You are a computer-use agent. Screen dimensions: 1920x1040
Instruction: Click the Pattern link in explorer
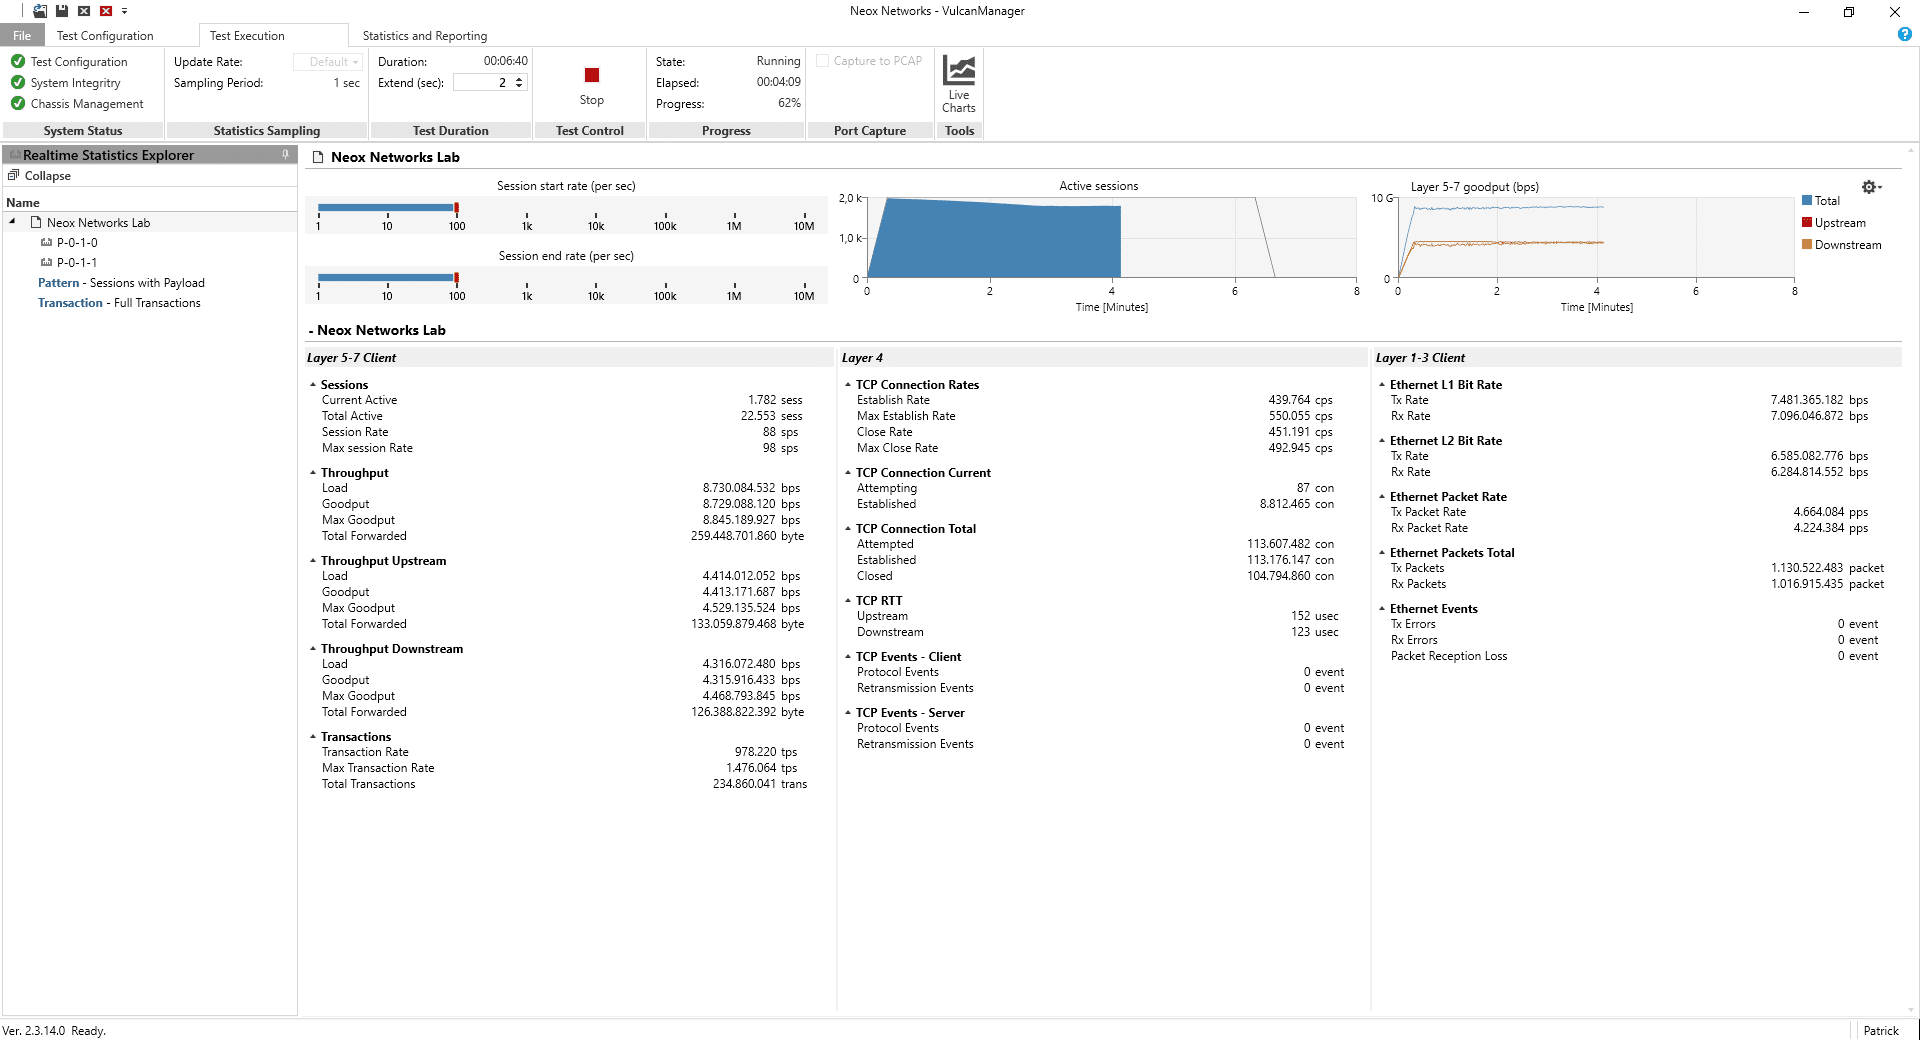58,283
